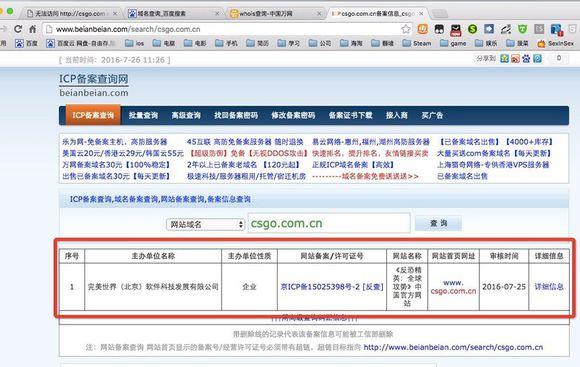Open the 网站域名 query type dropdown
Screen dimensions: 580x367
point(205,224)
